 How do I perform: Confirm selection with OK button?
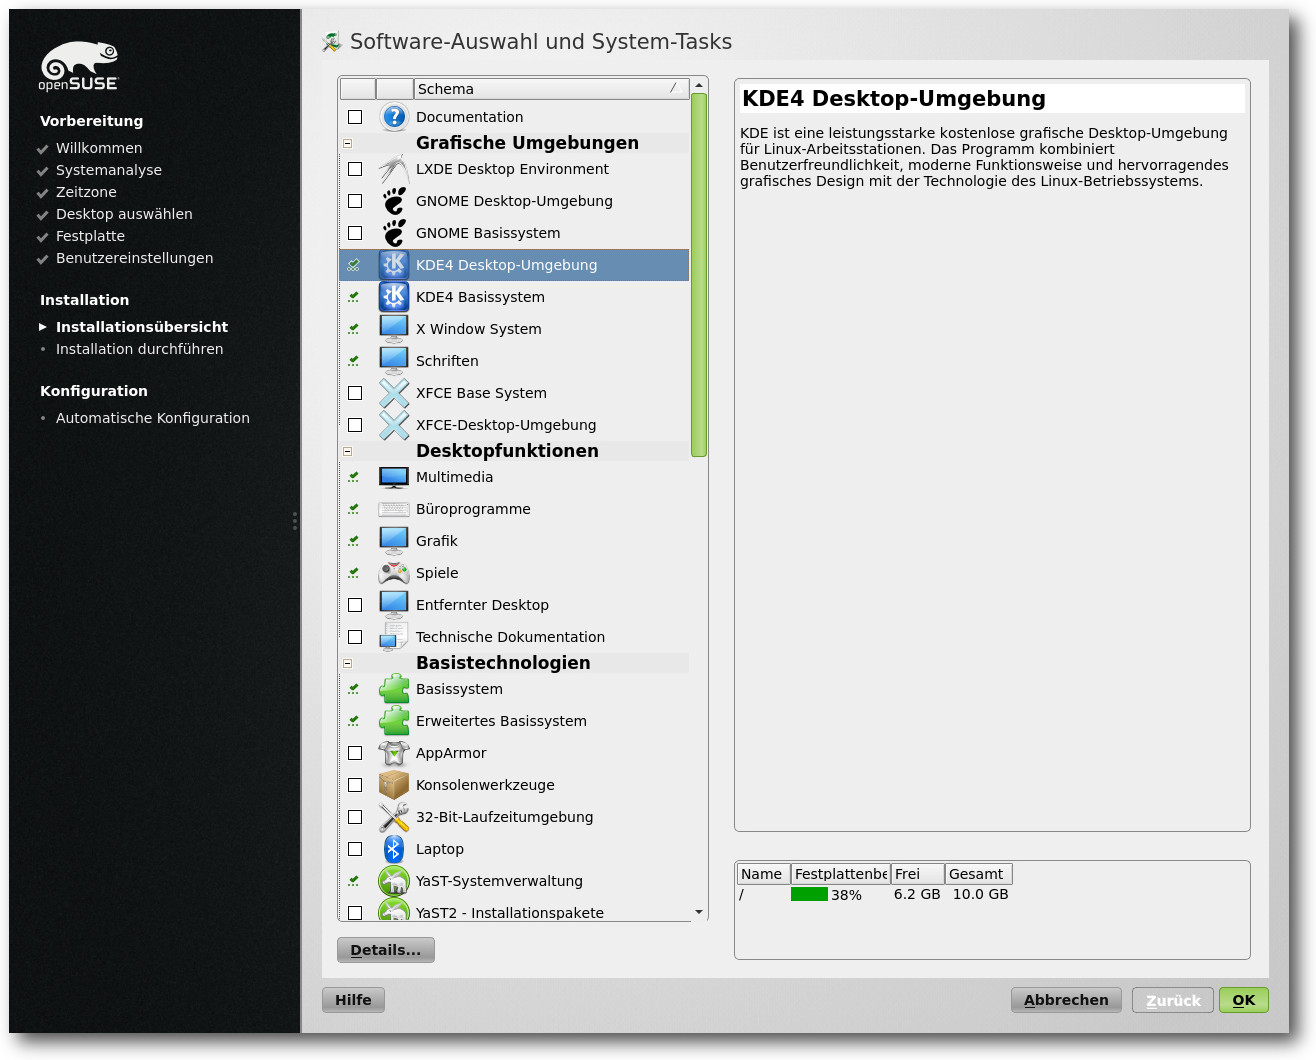1244,1000
